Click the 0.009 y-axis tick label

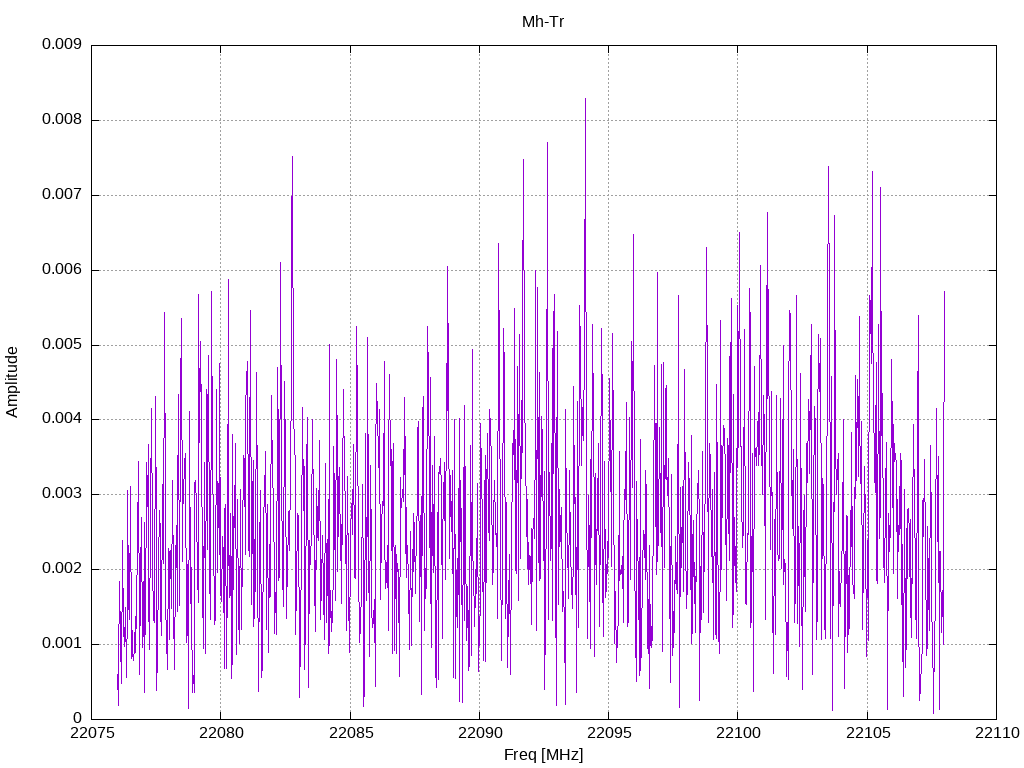click(x=62, y=44)
